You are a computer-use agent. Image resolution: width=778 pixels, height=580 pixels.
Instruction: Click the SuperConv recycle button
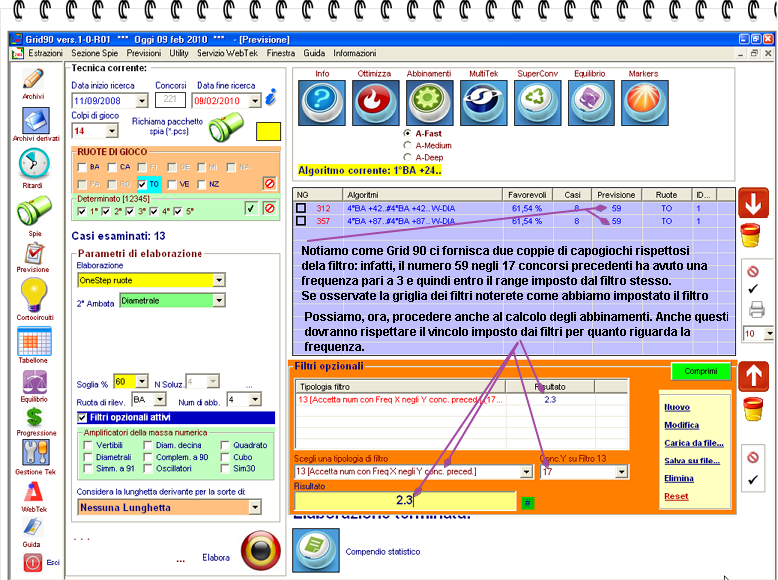tap(537, 103)
